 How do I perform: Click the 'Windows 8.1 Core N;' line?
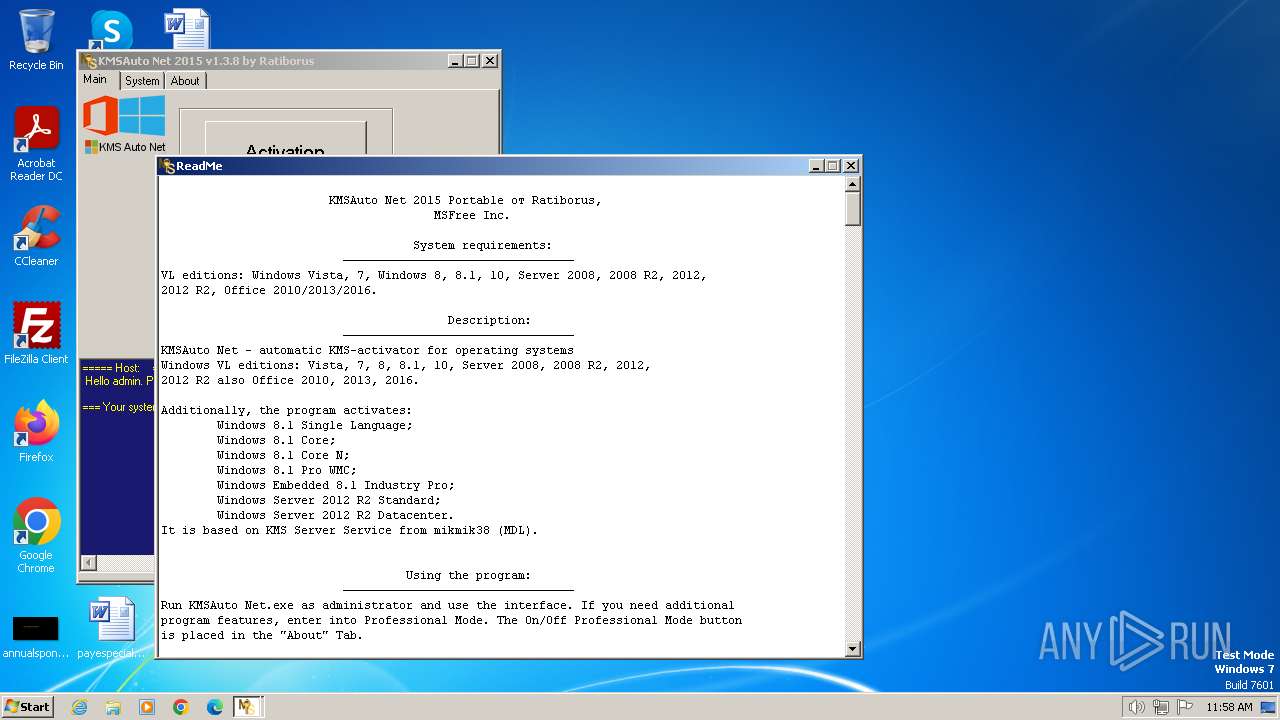(x=283, y=455)
